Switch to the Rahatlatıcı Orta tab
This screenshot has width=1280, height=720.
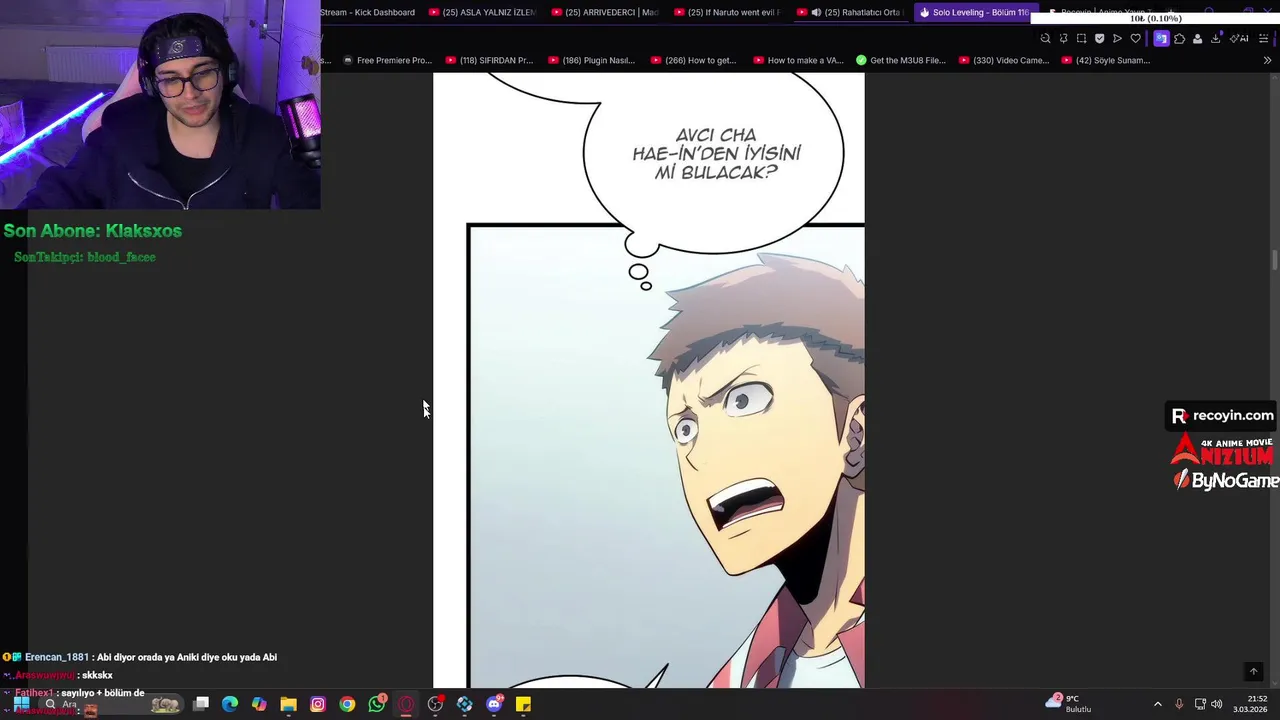click(x=850, y=12)
